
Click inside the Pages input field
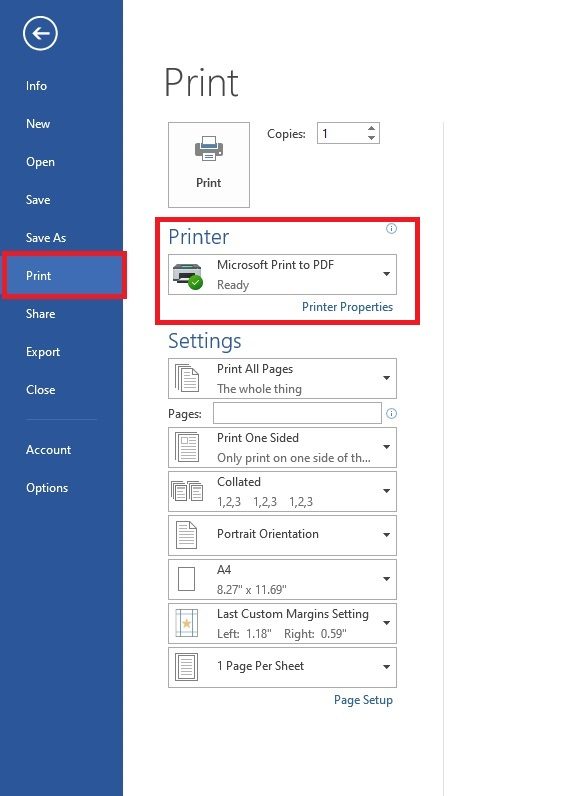pos(297,413)
